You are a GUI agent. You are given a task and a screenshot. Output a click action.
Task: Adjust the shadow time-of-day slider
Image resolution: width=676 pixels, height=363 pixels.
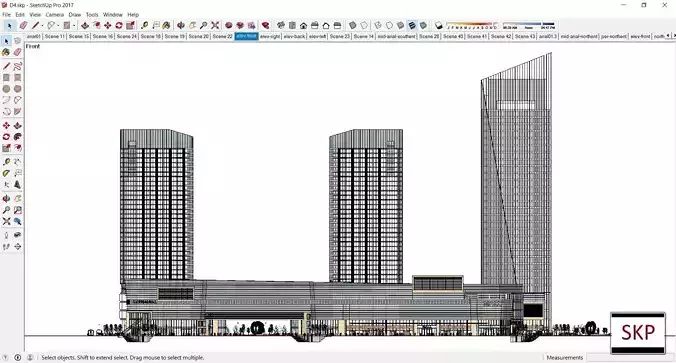point(529,25)
